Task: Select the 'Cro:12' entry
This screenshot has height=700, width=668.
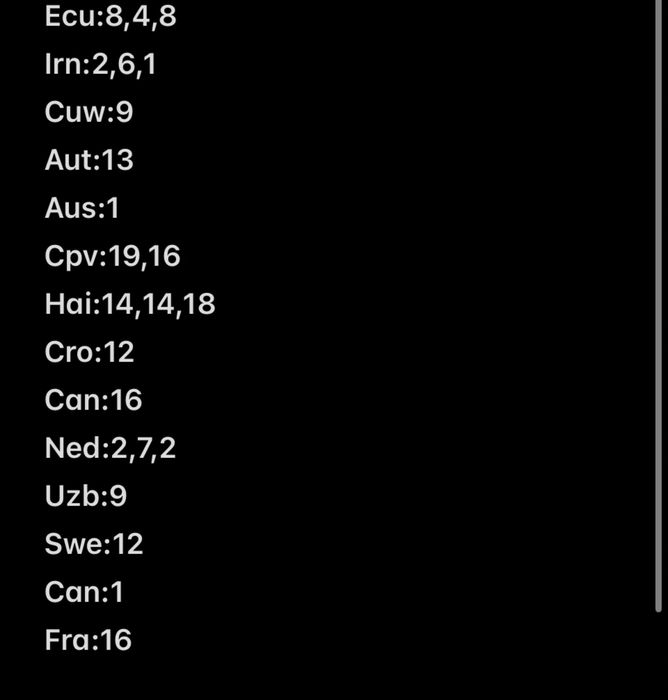Action: pyautogui.click(x=89, y=352)
